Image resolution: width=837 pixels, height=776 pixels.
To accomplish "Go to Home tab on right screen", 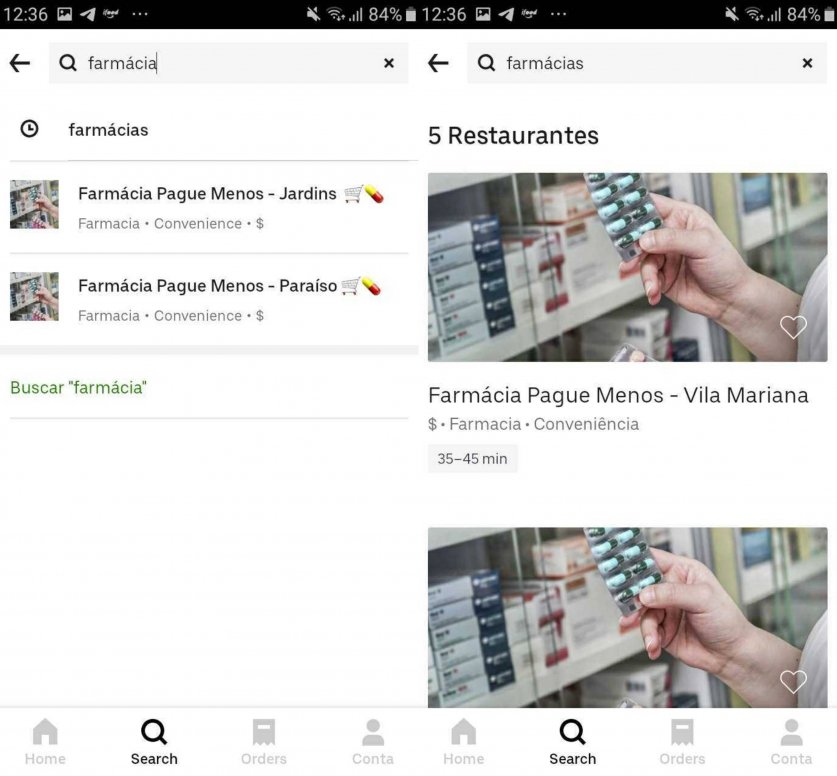I will (x=464, y=742).
